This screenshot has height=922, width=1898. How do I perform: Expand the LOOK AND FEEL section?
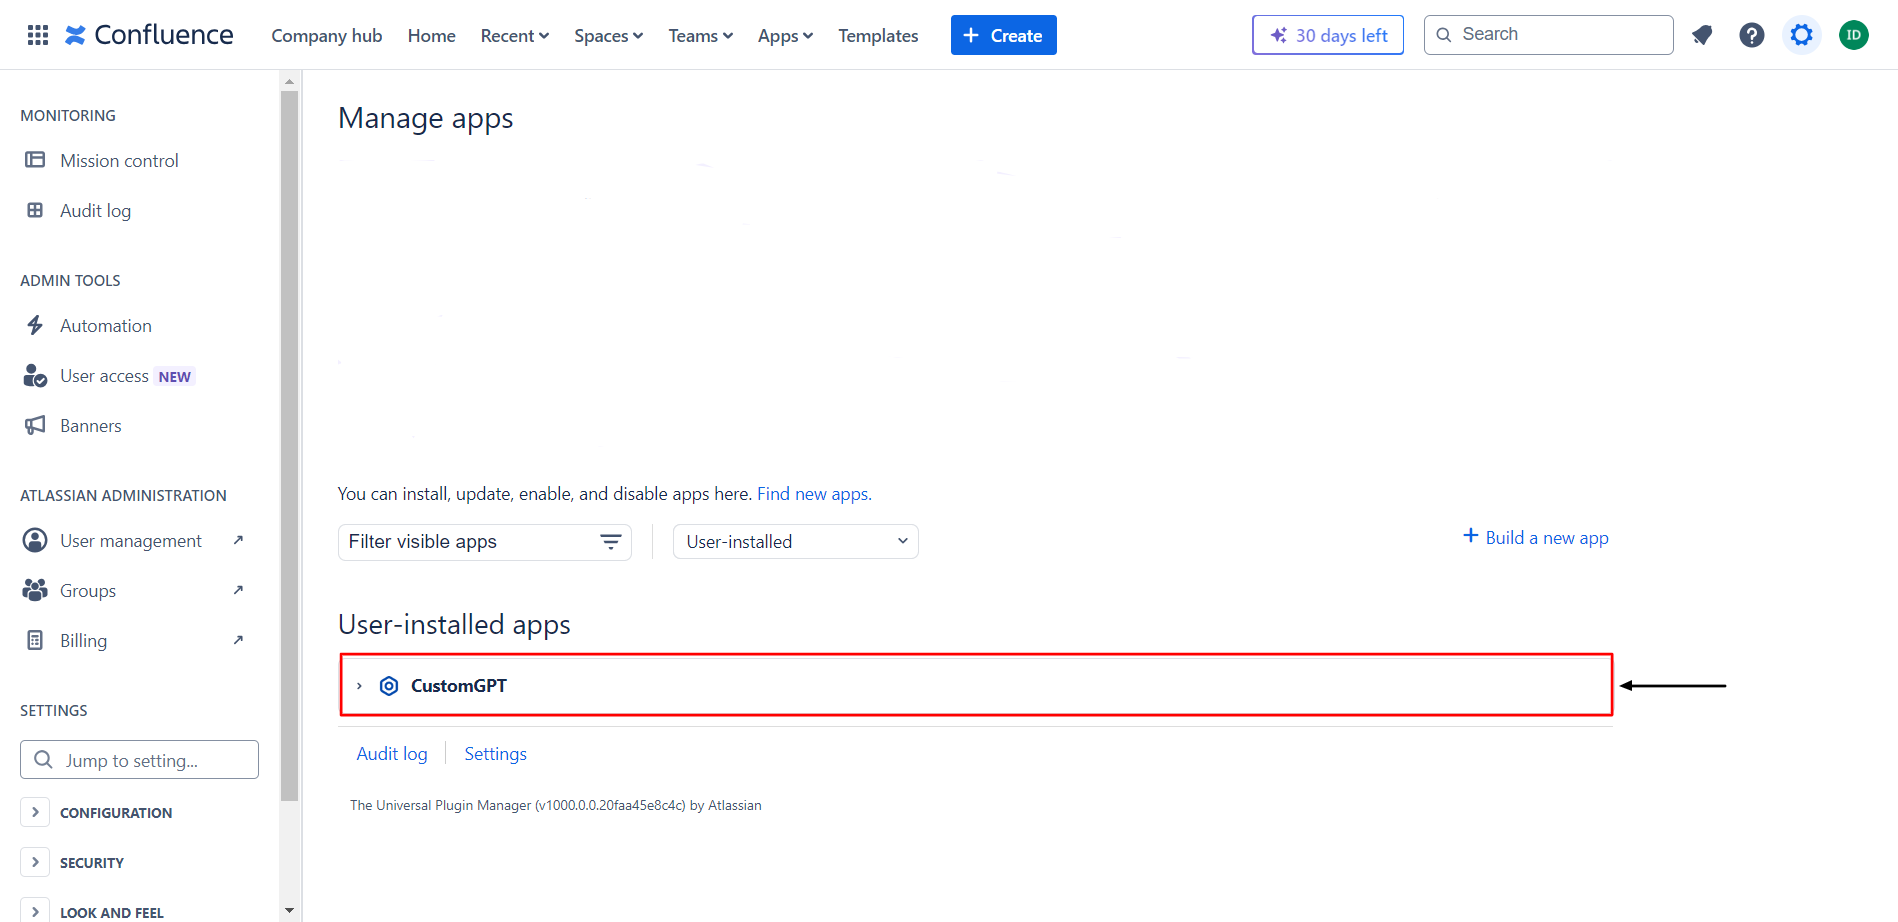pos(35,911)
